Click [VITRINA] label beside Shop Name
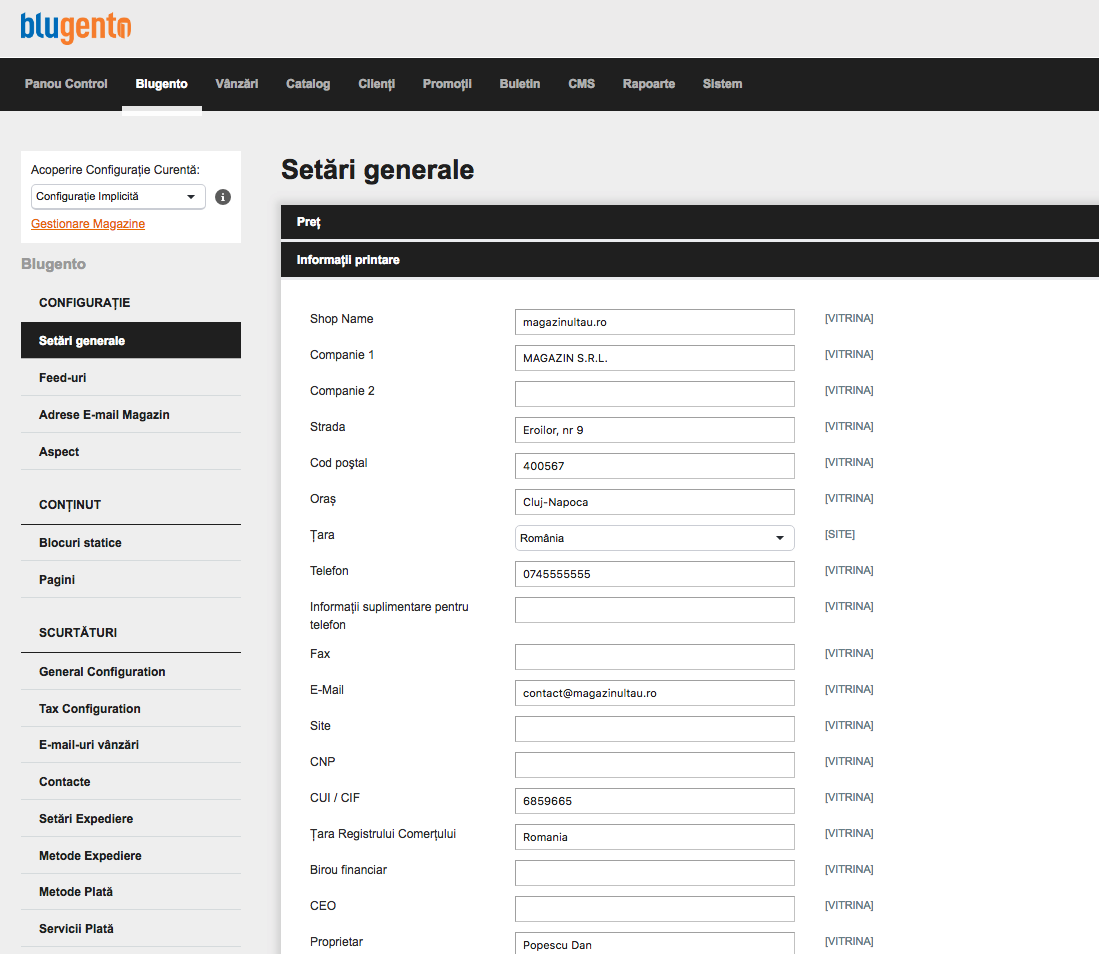Screen dimensions: 1099x954 click(849, 318)
